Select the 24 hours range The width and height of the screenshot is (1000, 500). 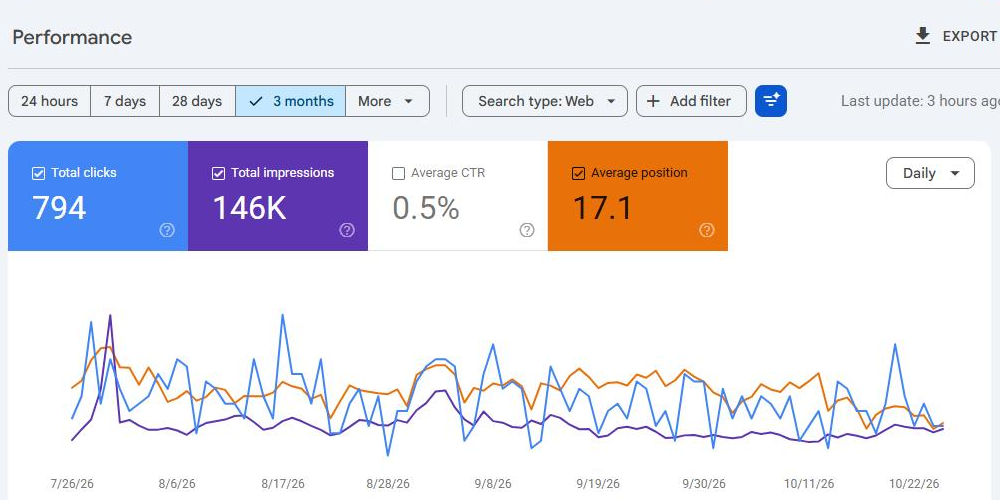tap(49, 101)
